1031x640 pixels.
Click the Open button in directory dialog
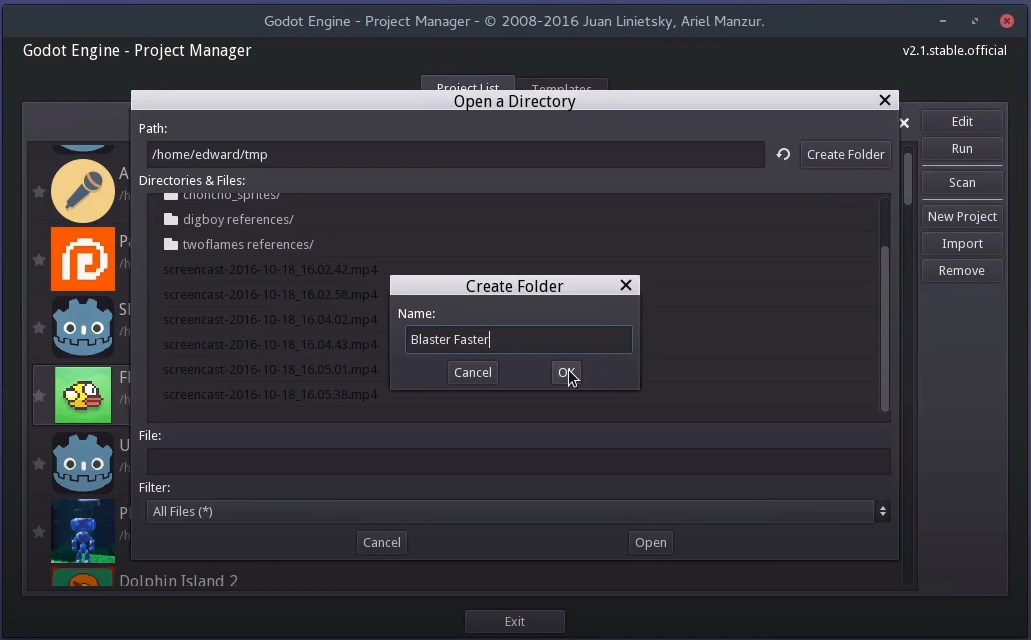pos(650,543)
